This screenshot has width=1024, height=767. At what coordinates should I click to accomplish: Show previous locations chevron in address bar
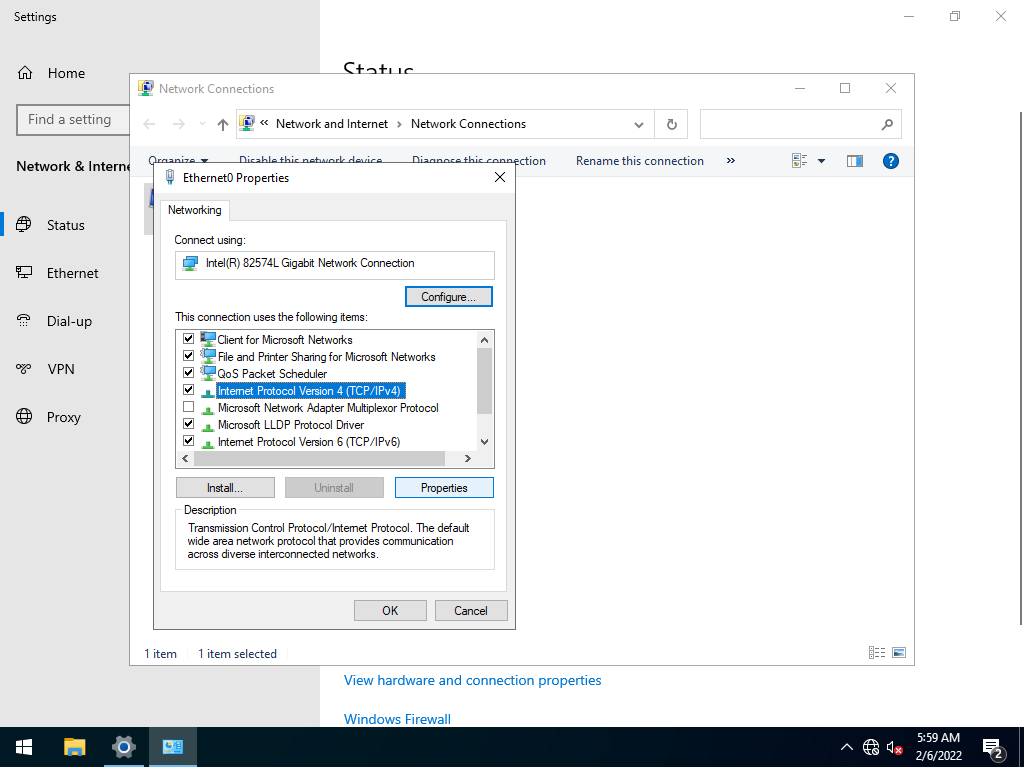coord(264,123)
